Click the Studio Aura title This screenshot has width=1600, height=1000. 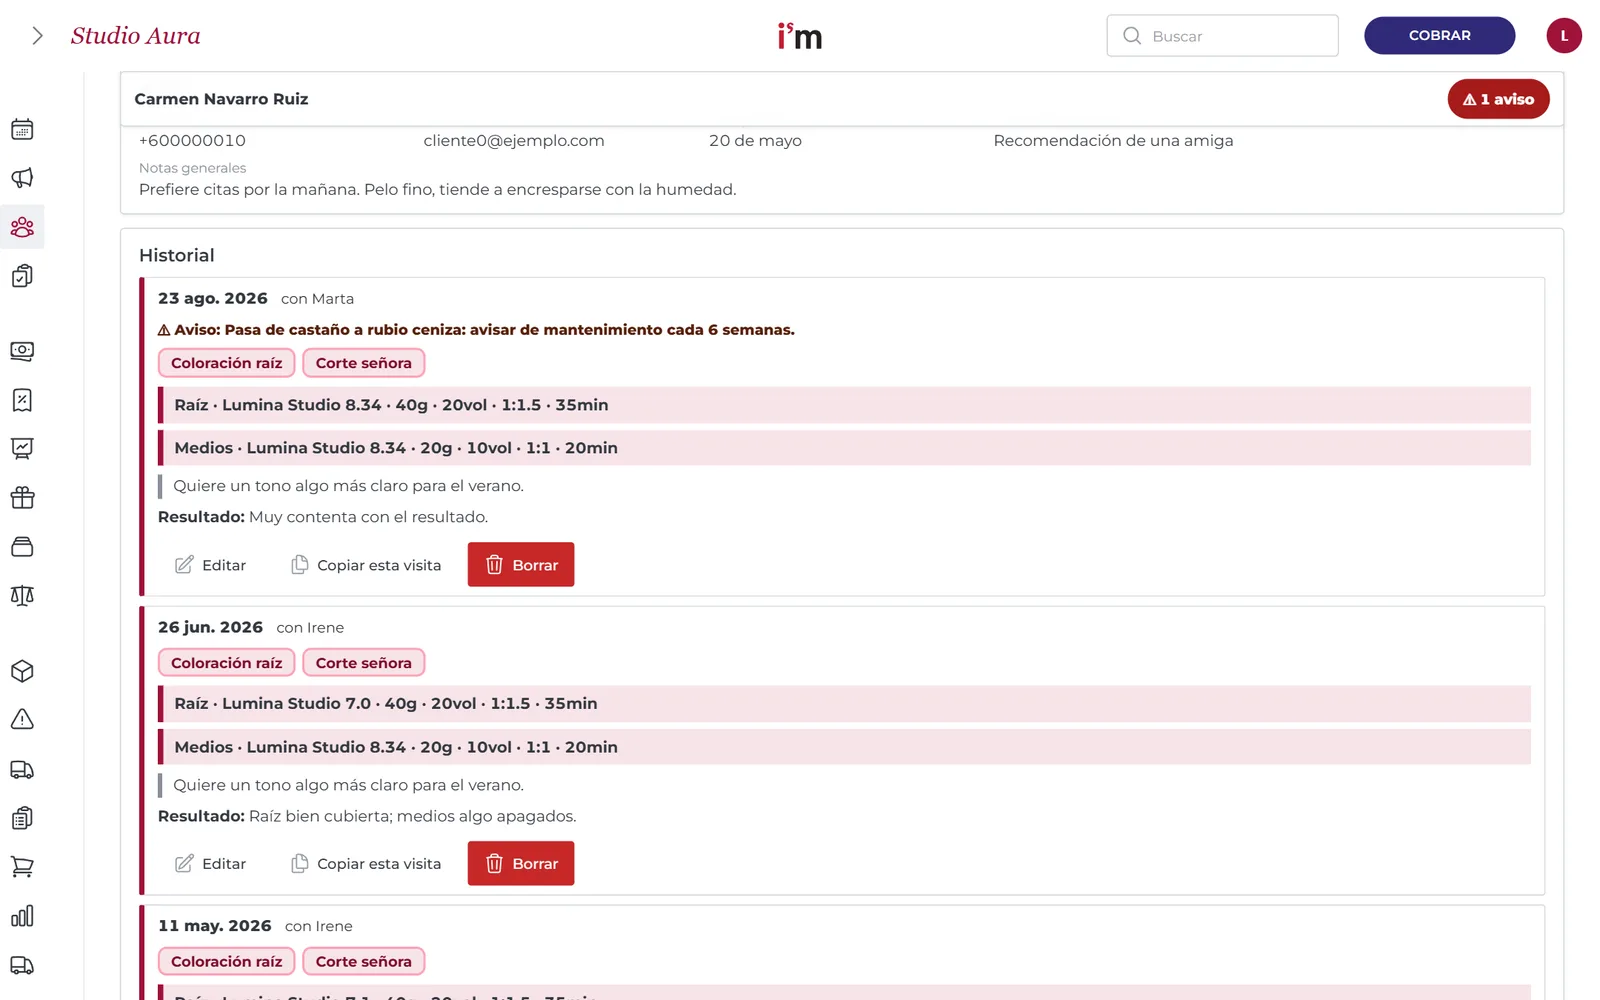tap(135, 36)
